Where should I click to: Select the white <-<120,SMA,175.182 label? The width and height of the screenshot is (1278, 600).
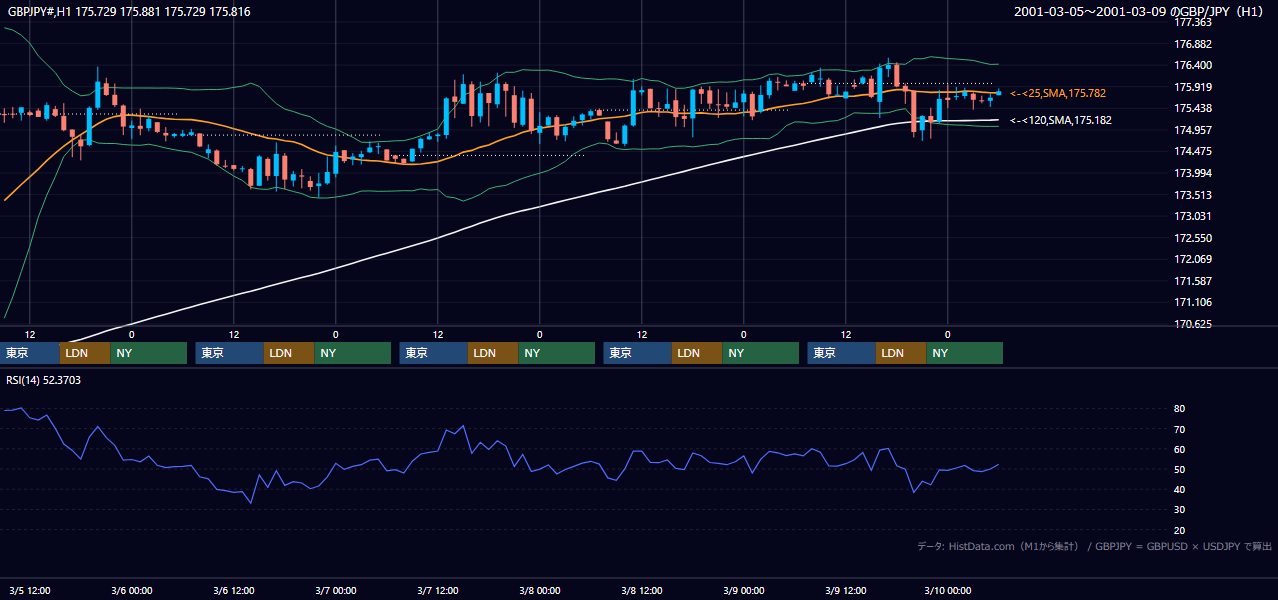click(1061, 120)
